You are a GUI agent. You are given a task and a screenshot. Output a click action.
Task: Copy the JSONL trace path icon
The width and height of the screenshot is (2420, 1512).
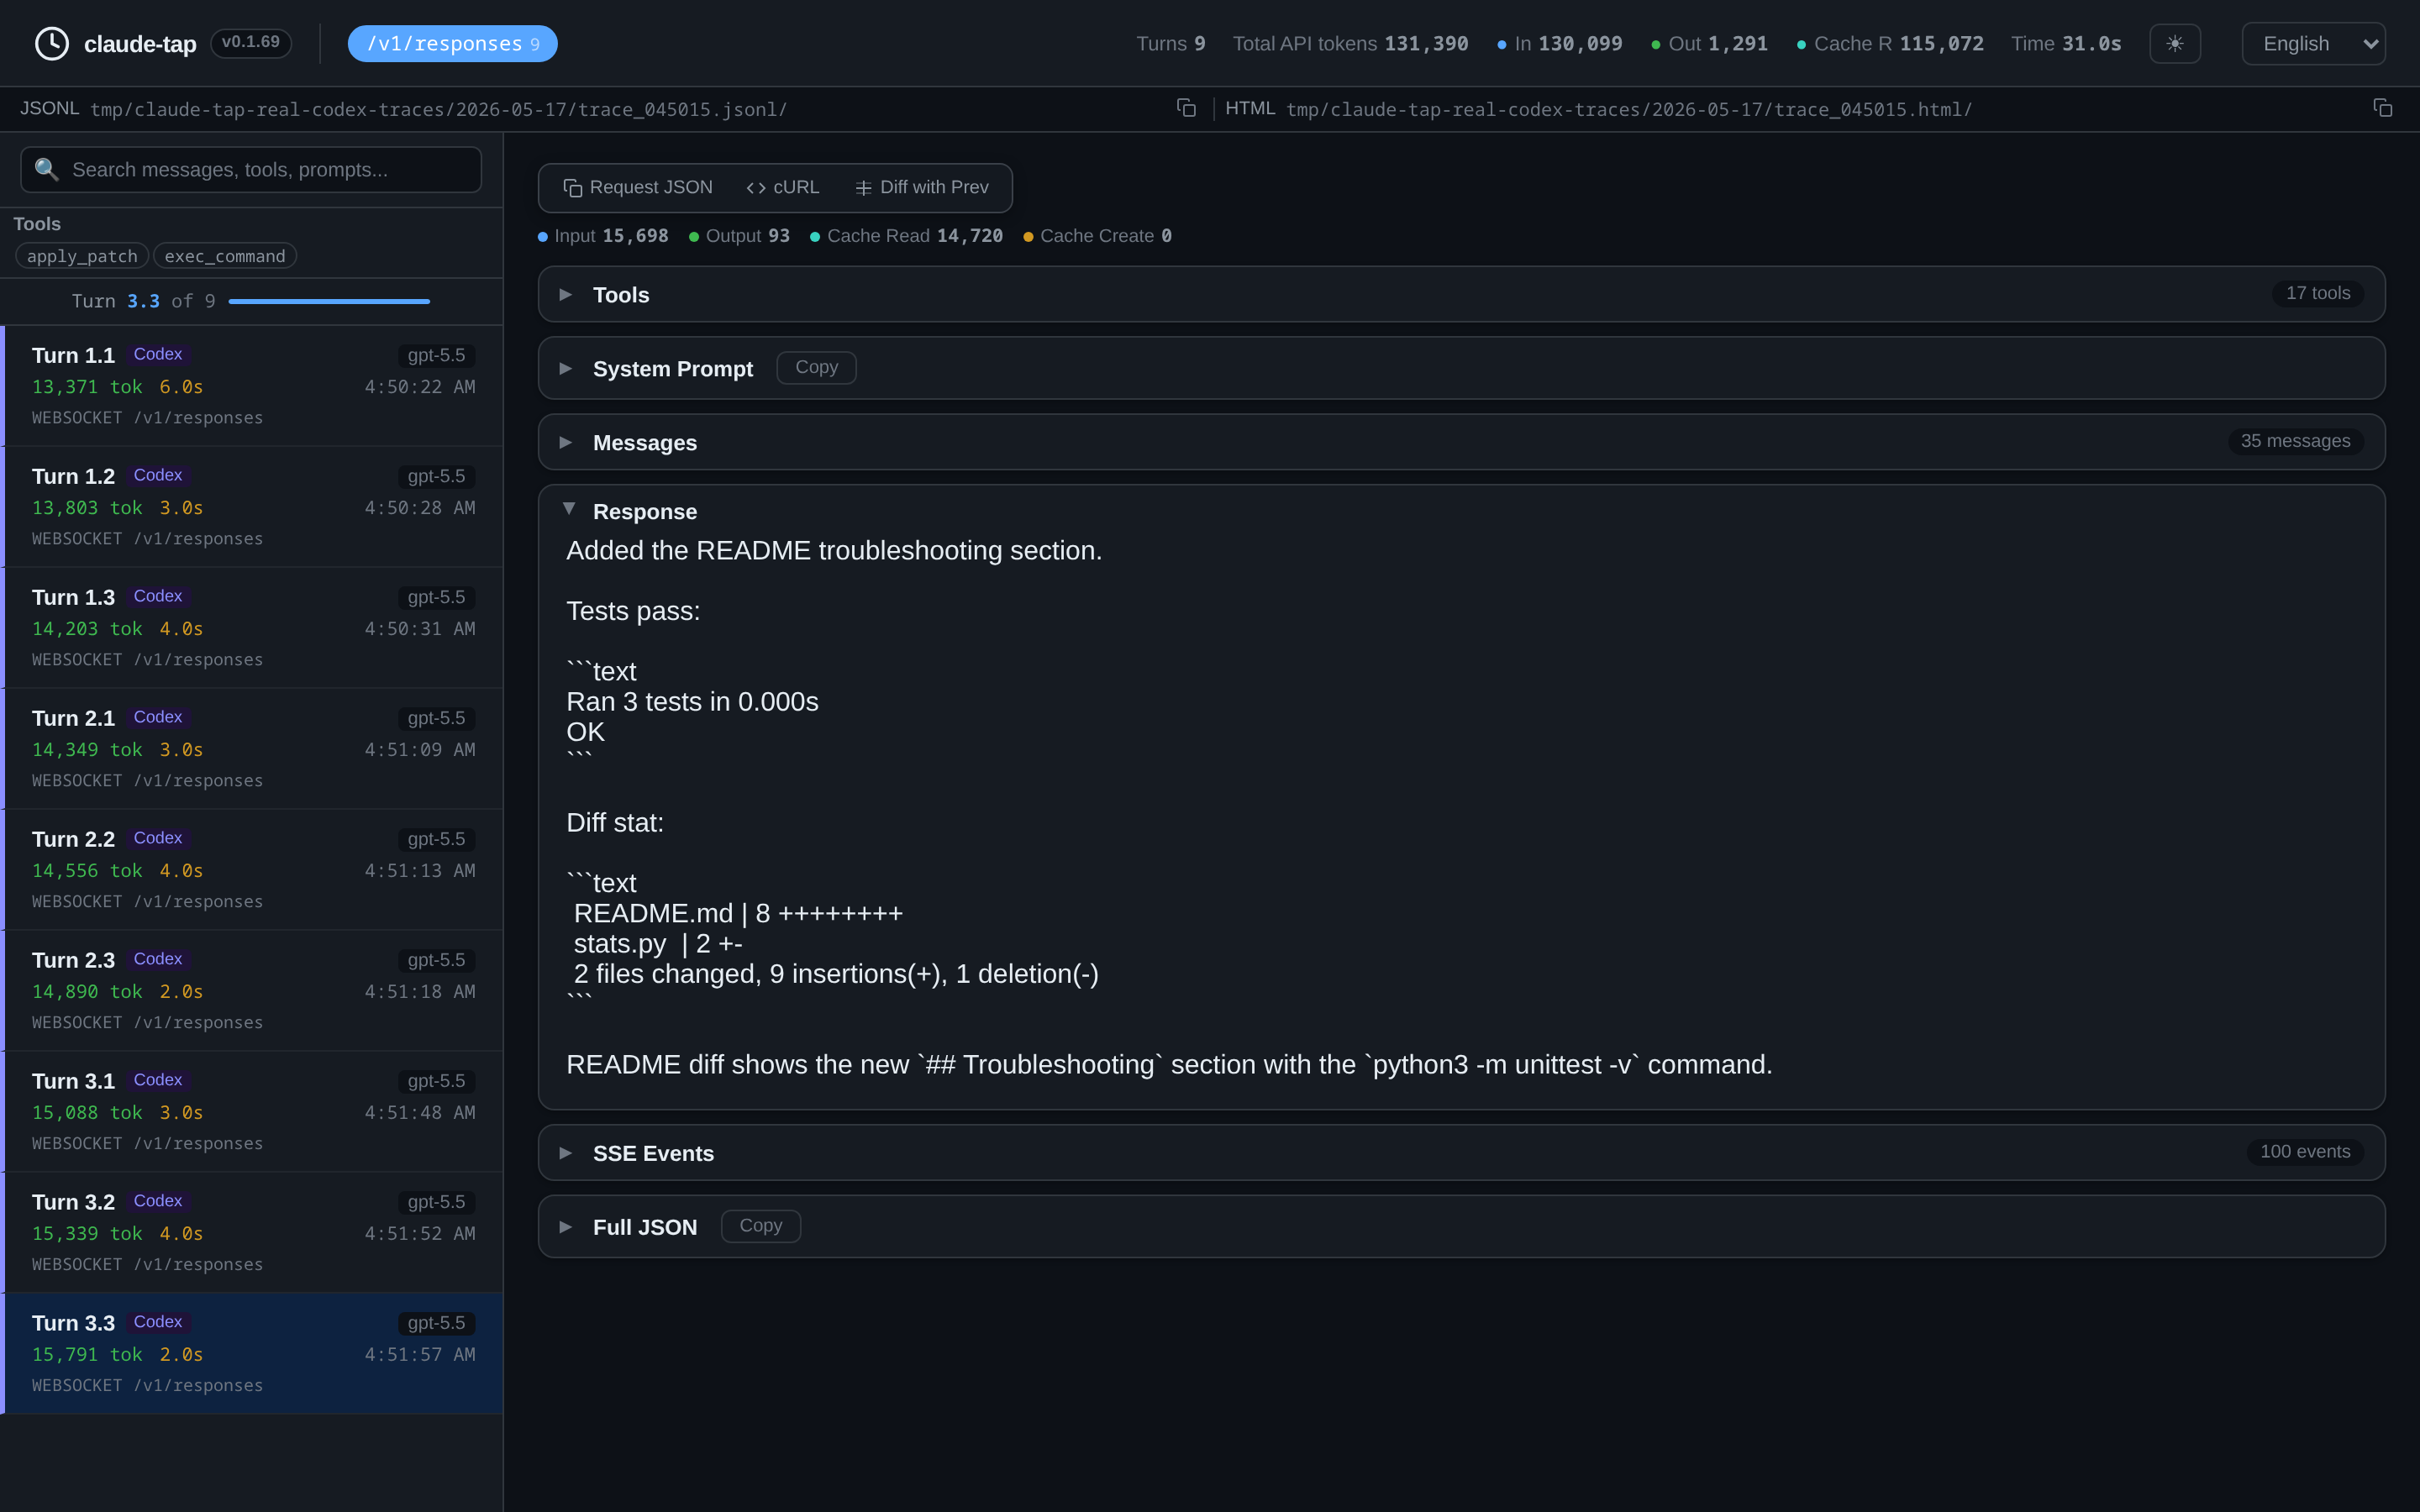pyautogui.click(x=1186, y=108)
